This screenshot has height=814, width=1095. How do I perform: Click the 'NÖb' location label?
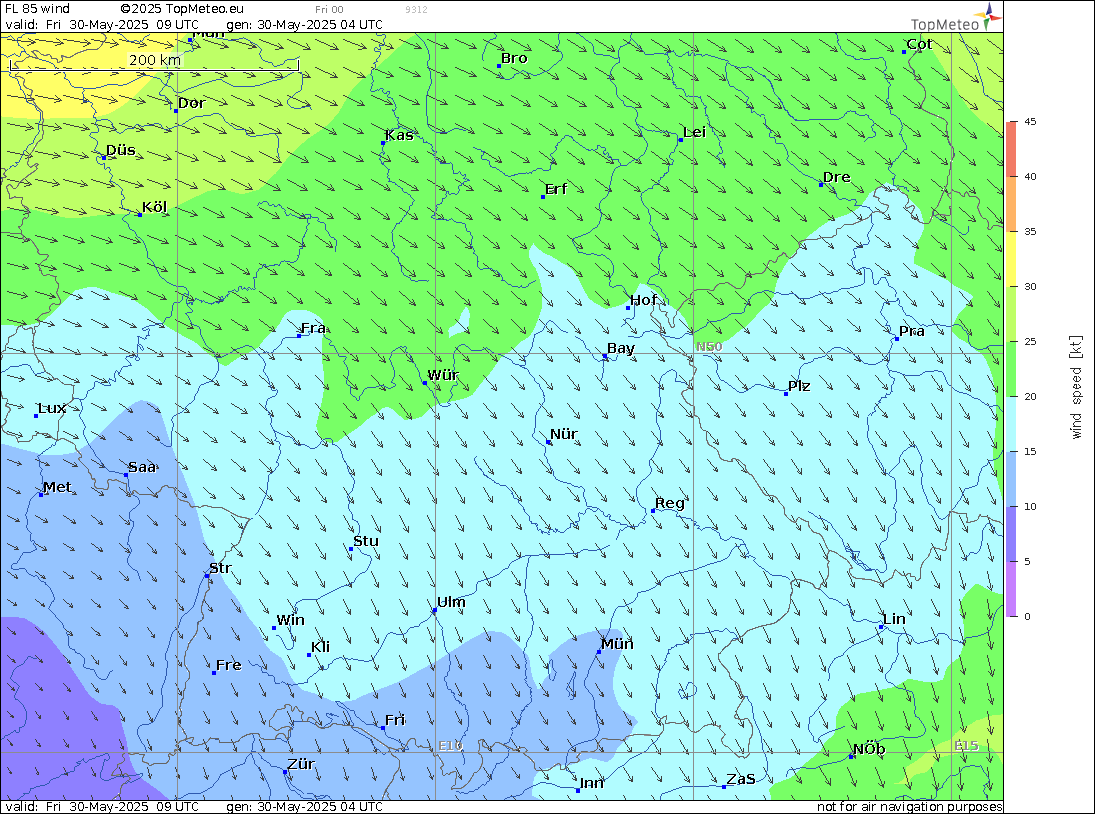[869, 749]
